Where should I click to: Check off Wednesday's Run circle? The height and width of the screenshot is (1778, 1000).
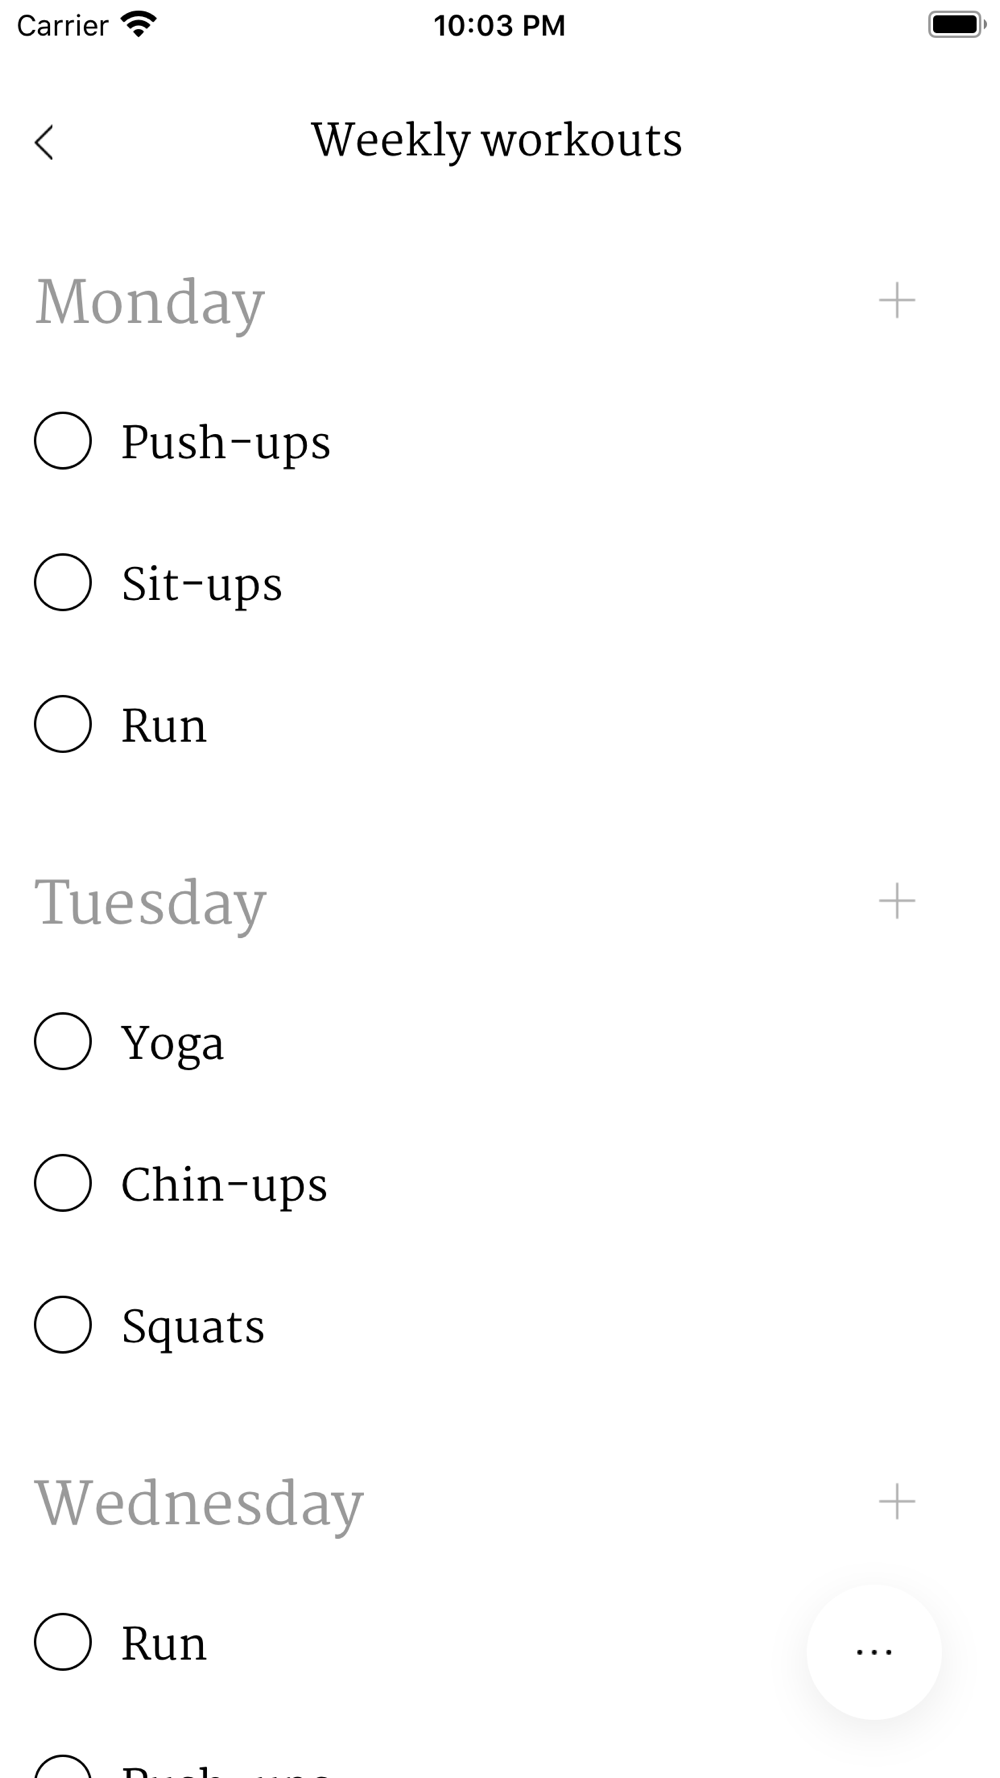click(63, 1642)
